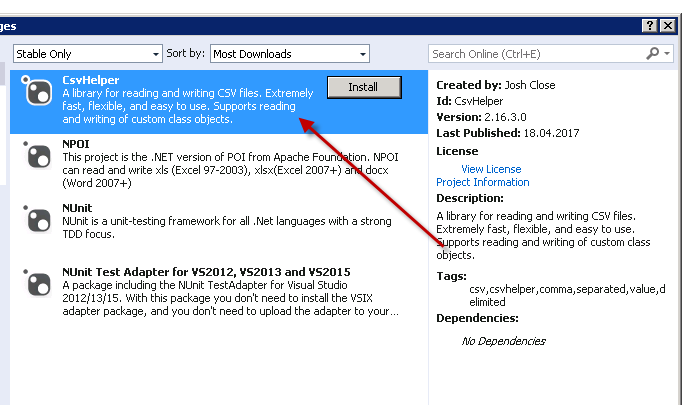Click the No Dependencies text
This screenshot has width=698, height=405.
[x=503, y=341]
